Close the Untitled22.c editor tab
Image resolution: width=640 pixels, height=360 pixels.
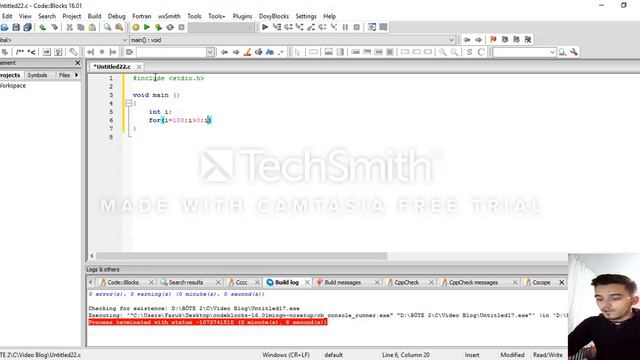click(x=139, y=67)
